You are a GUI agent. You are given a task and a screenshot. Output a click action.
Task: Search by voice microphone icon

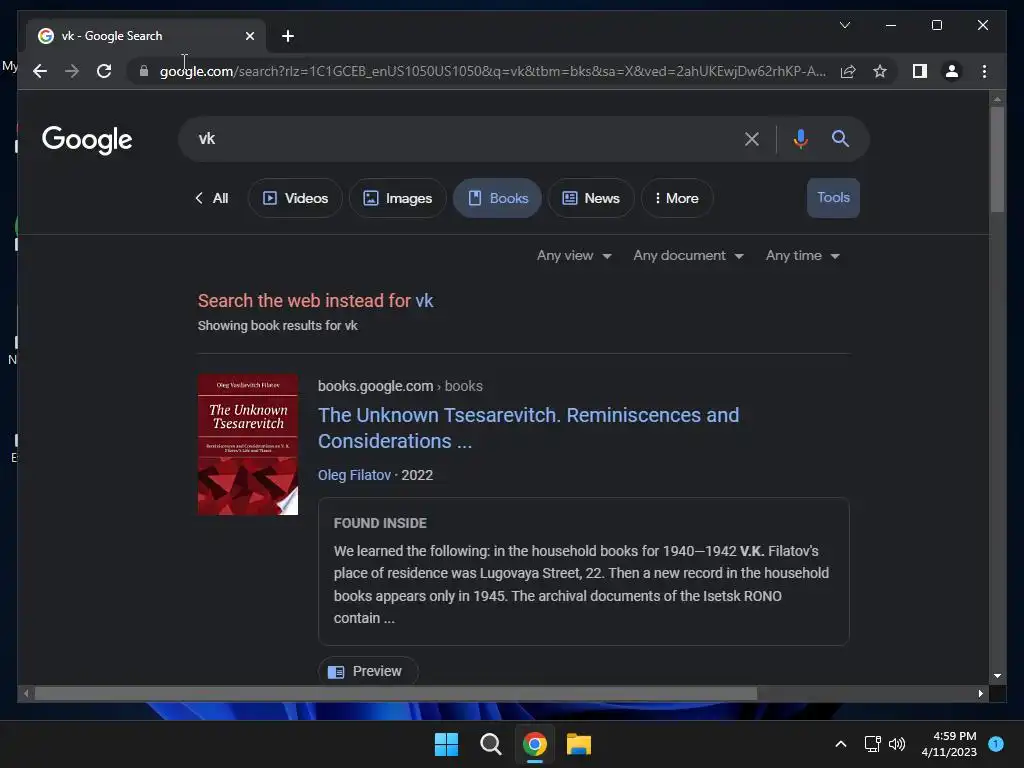pyautogui.click(x=801, y=138)
